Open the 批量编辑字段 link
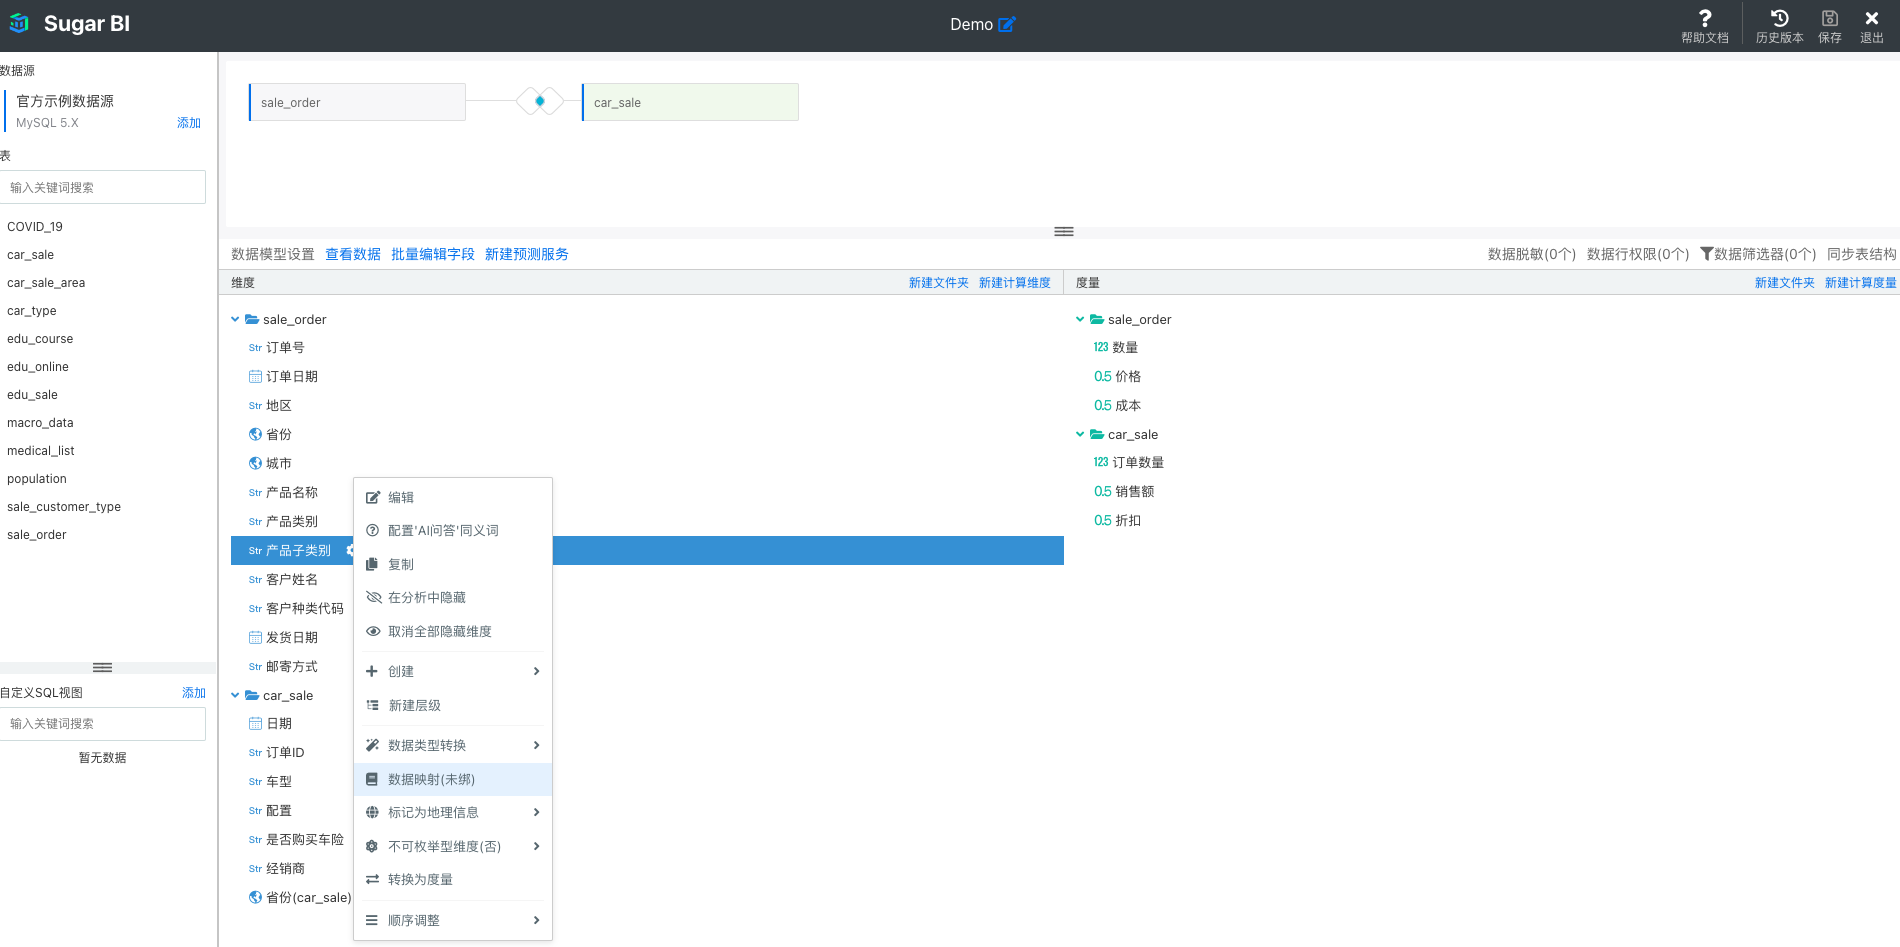 click(433, 254)
